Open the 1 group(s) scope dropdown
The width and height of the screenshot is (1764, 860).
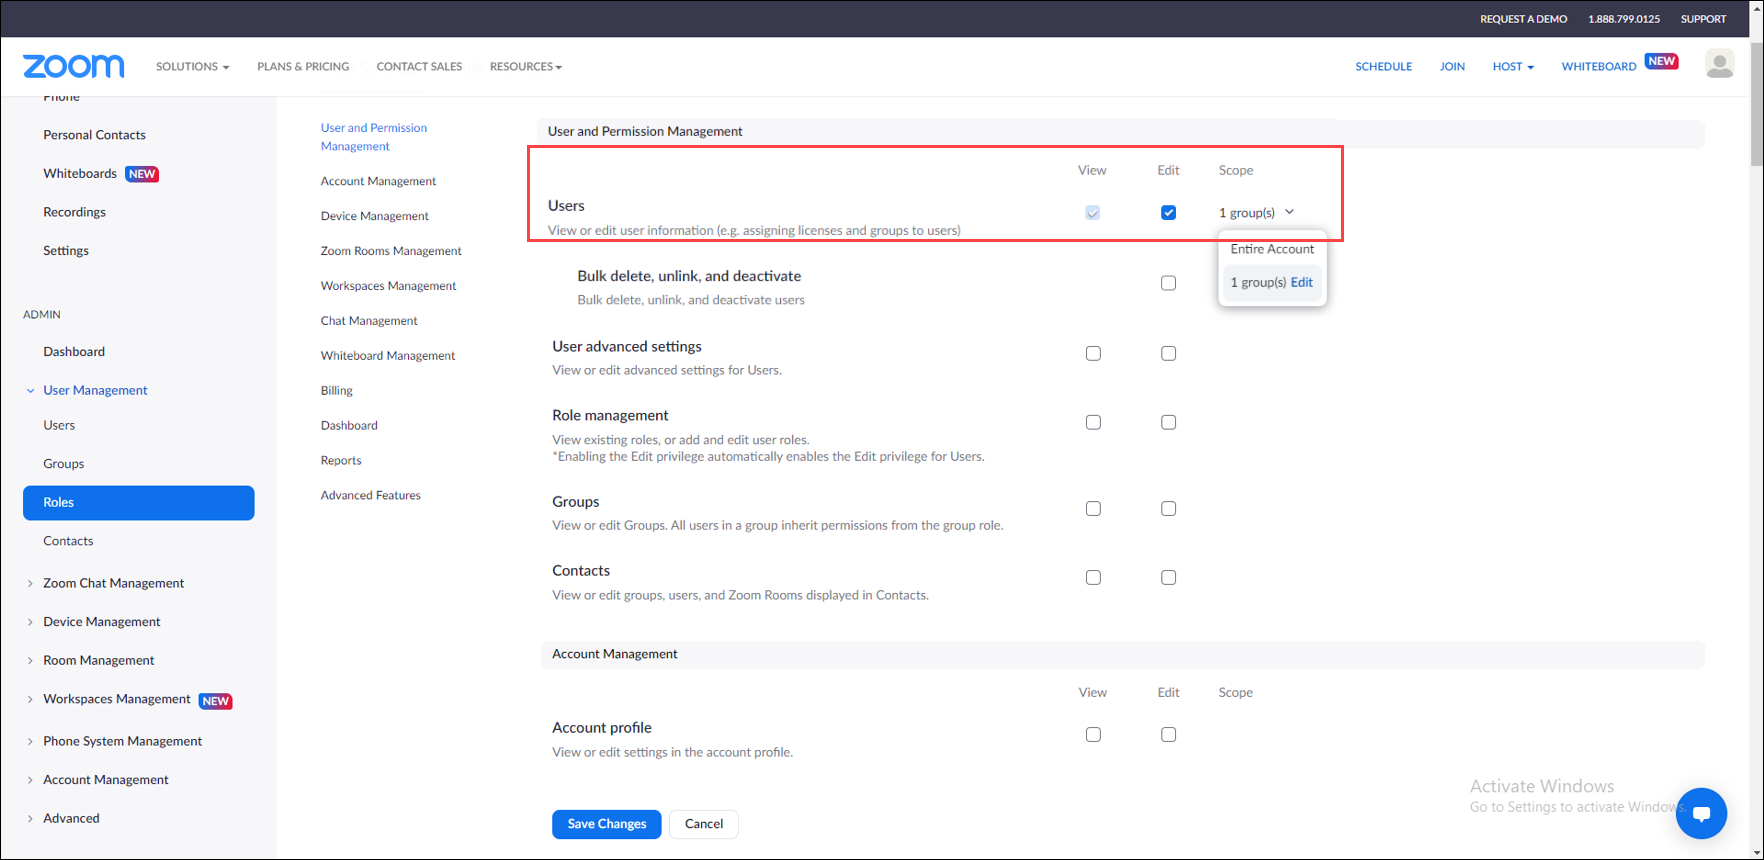(x=1256, y=213)
